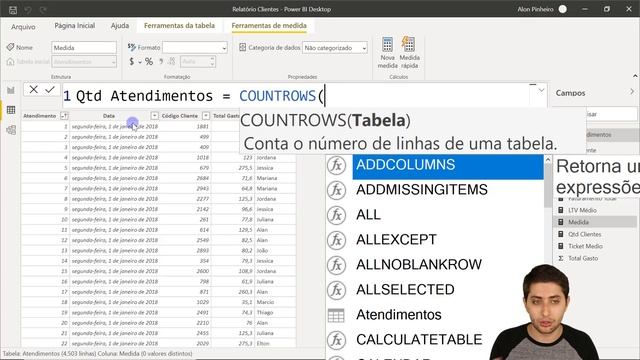Select LTV Médio measure field

pos(582,210)
